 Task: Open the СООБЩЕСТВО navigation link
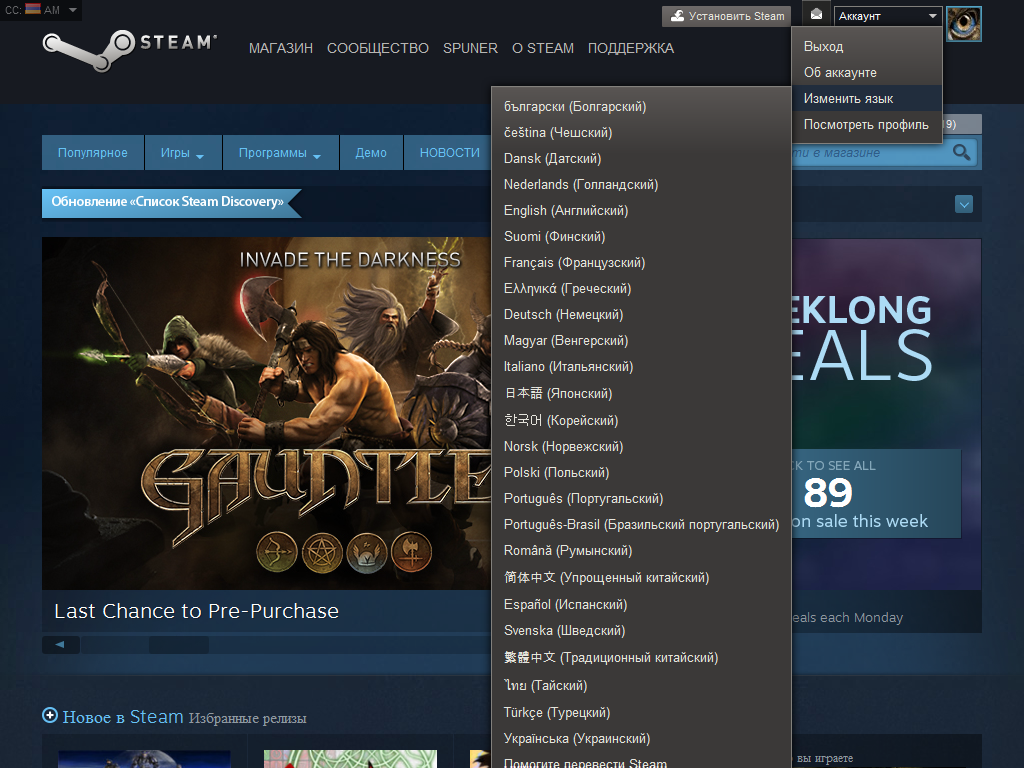377,48
